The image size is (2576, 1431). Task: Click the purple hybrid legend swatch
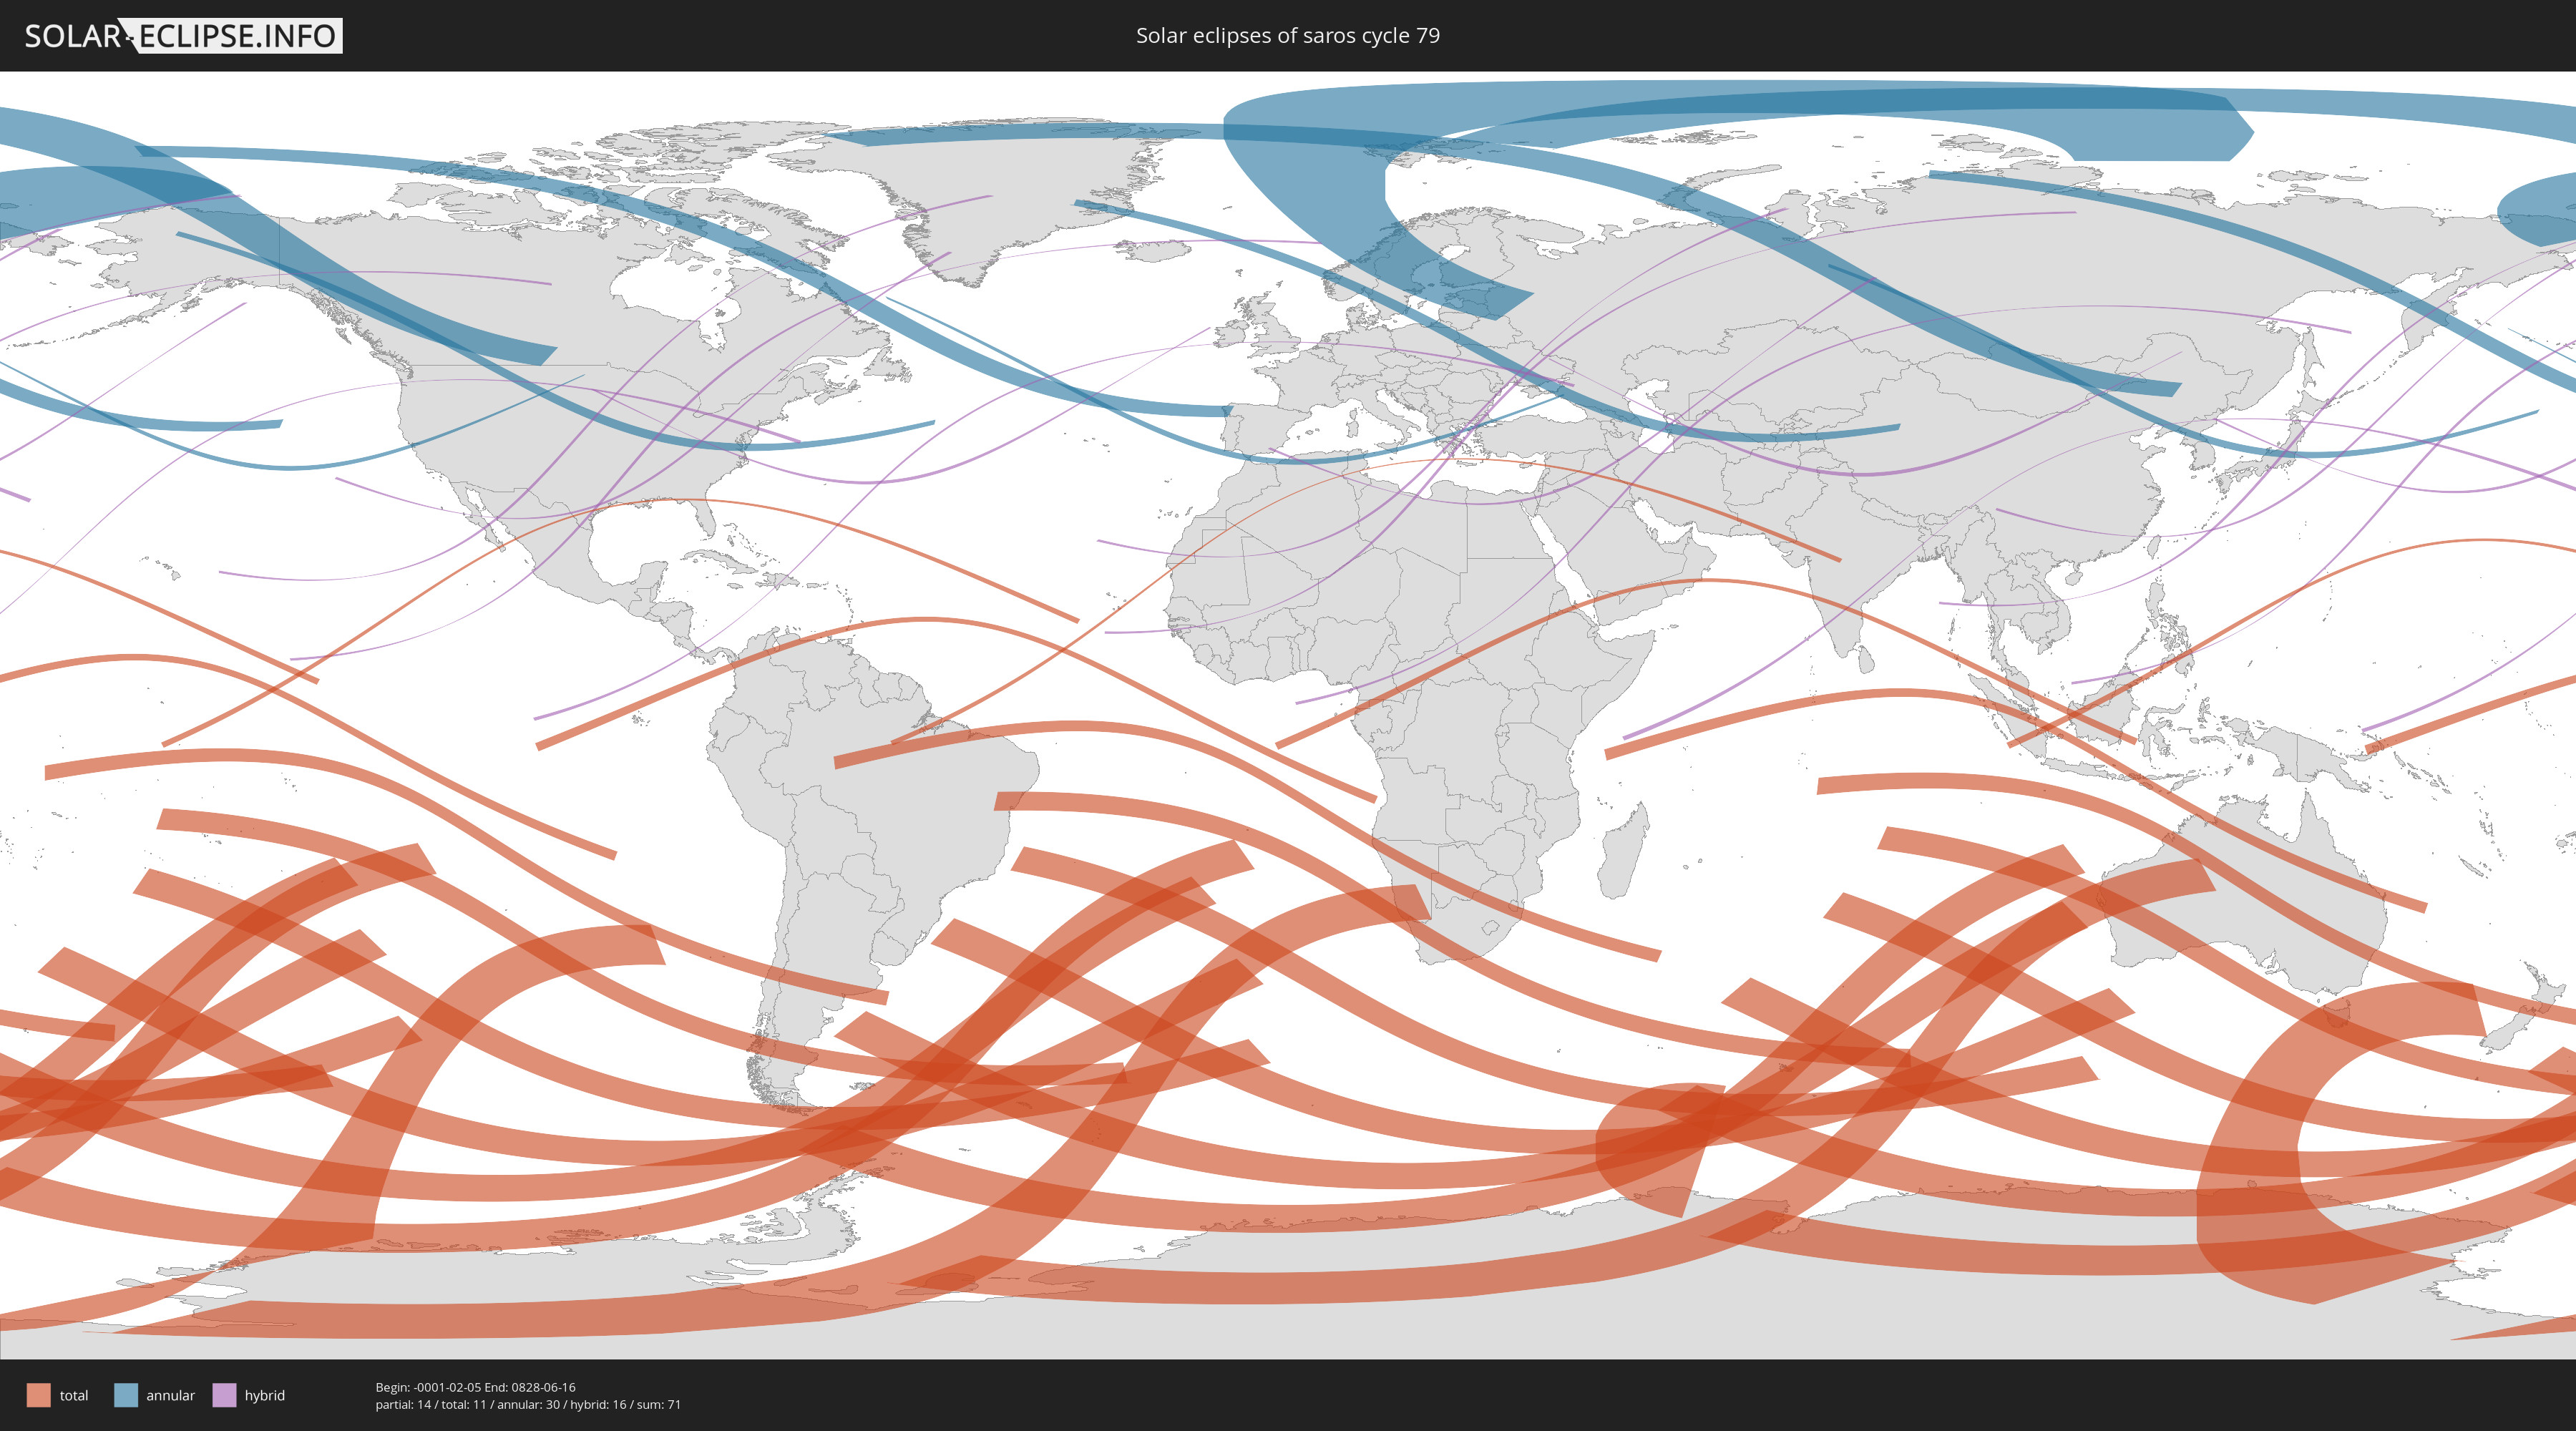(224, 1395)
